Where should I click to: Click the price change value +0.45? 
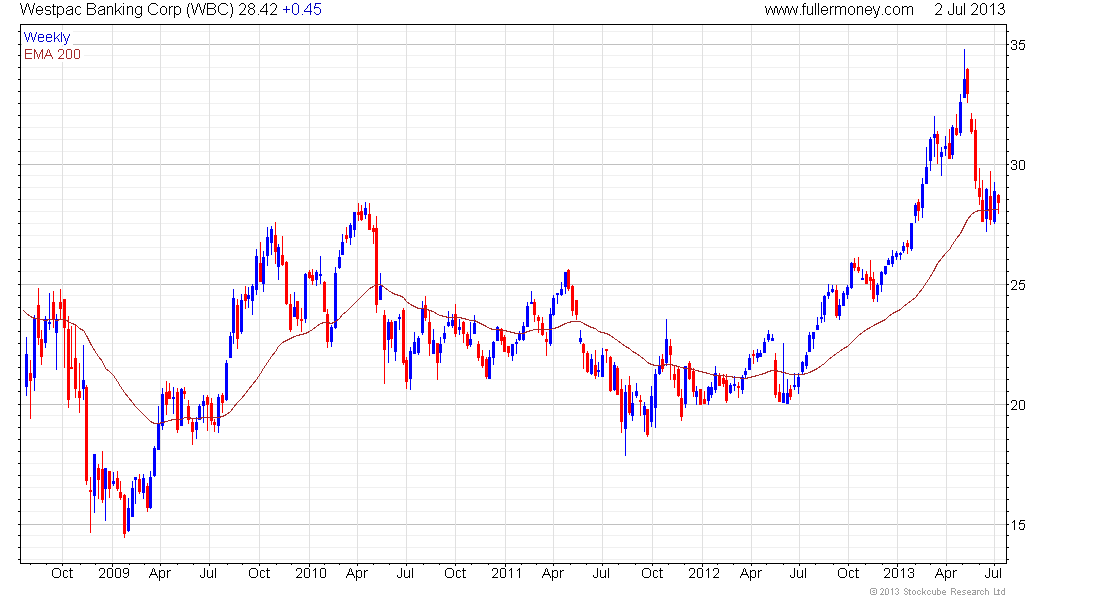(302, 10)
